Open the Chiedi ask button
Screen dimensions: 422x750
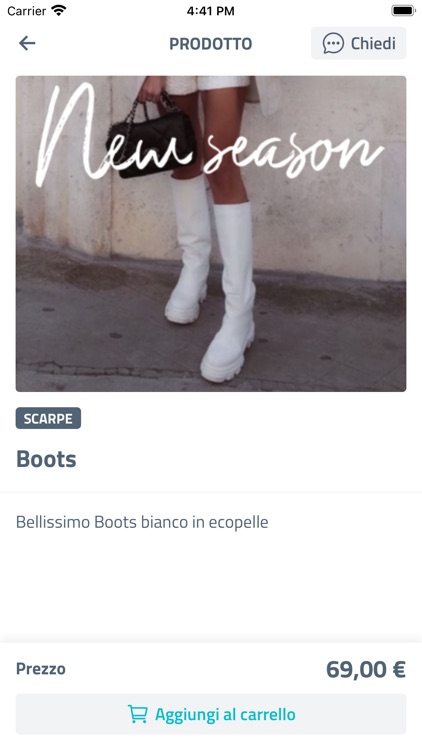click(358, 43)
